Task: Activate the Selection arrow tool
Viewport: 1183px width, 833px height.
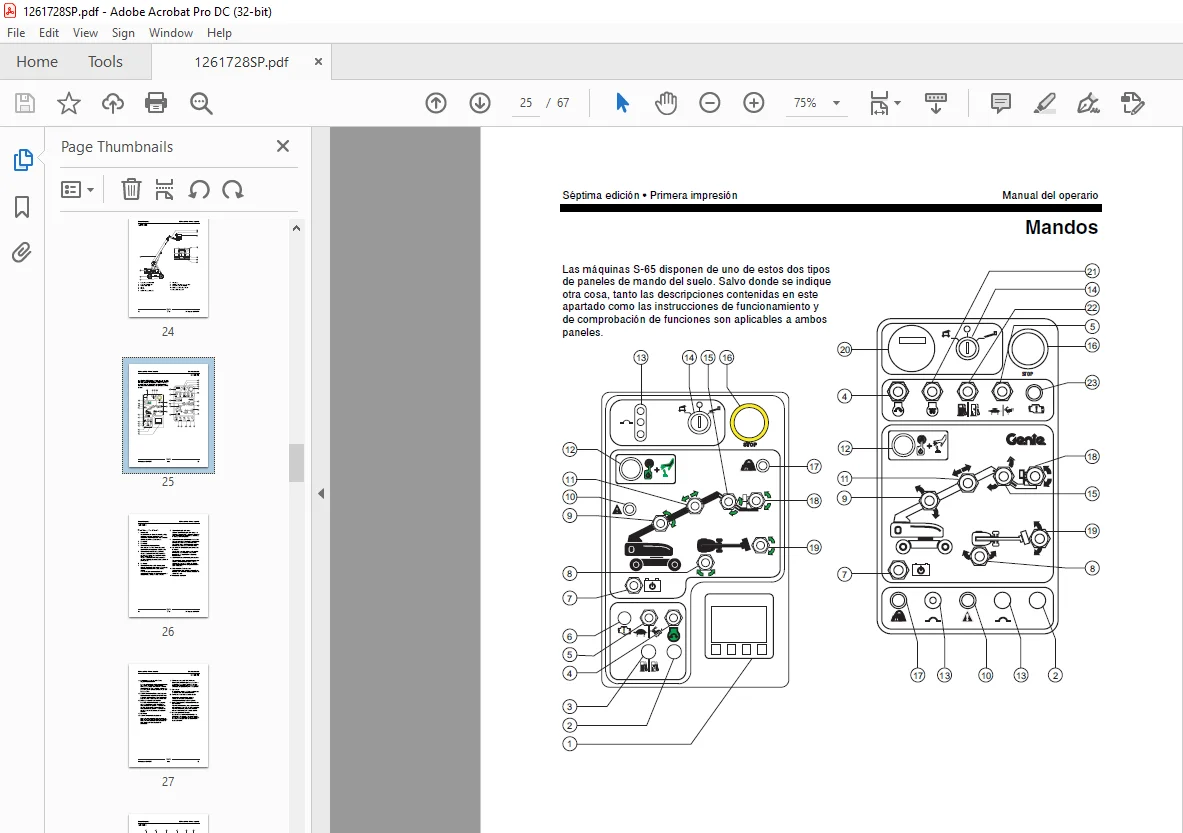Action: (x=622, y=103)
